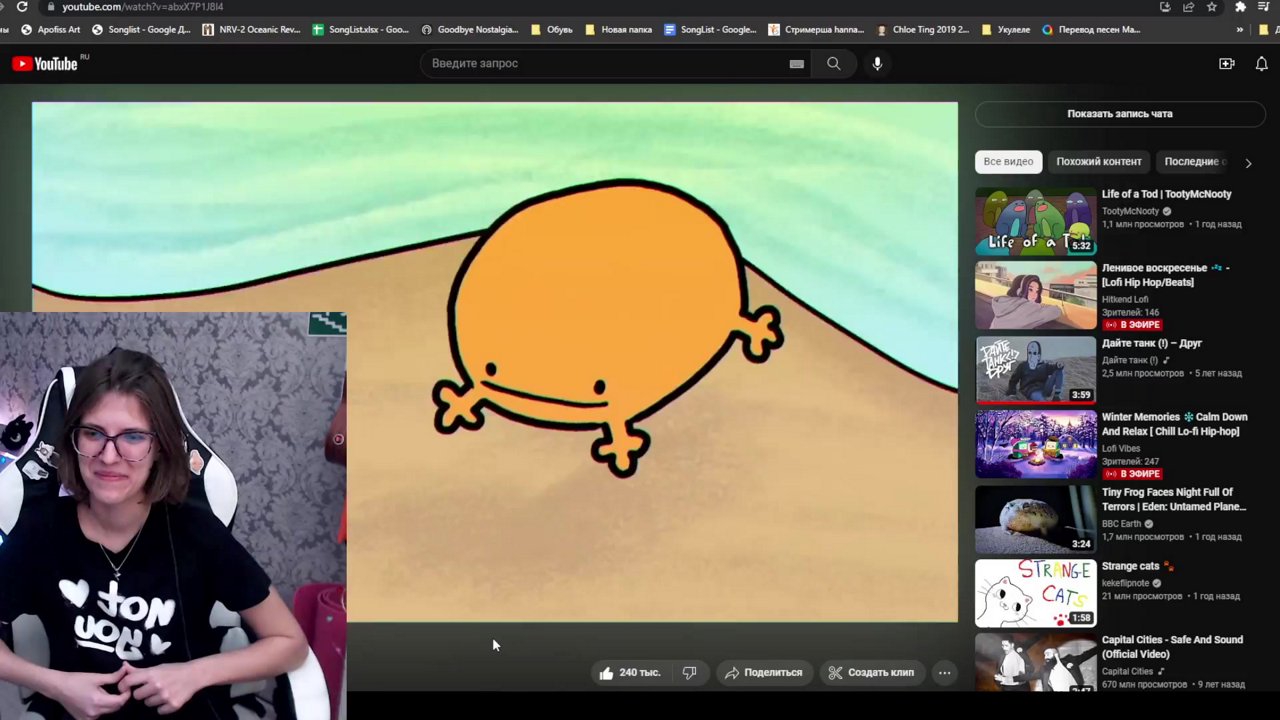Image resolution: width=1280 pixels, height=720 pixels.
Task: Open the Перевод песен bookmark
Action: coord(1091,29)
